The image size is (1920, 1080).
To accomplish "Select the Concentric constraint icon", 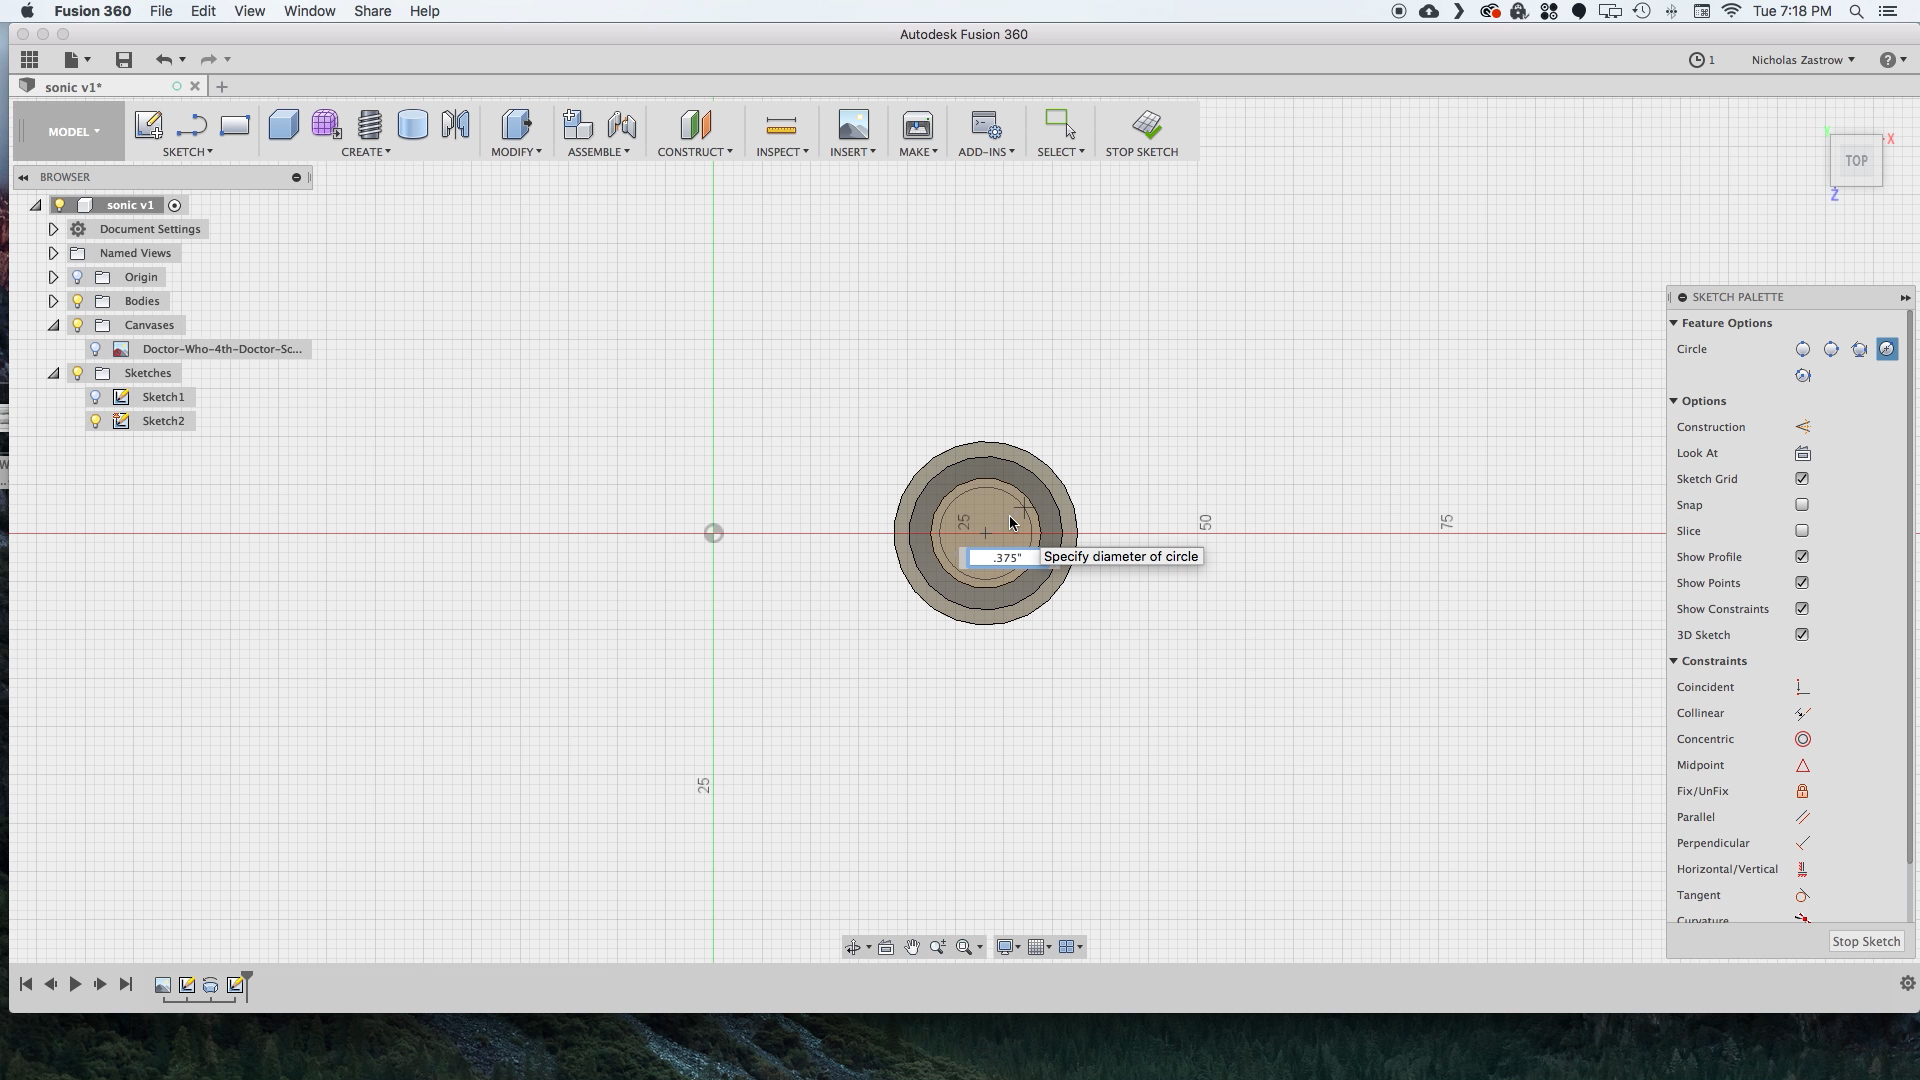I will pos(1802,739).
